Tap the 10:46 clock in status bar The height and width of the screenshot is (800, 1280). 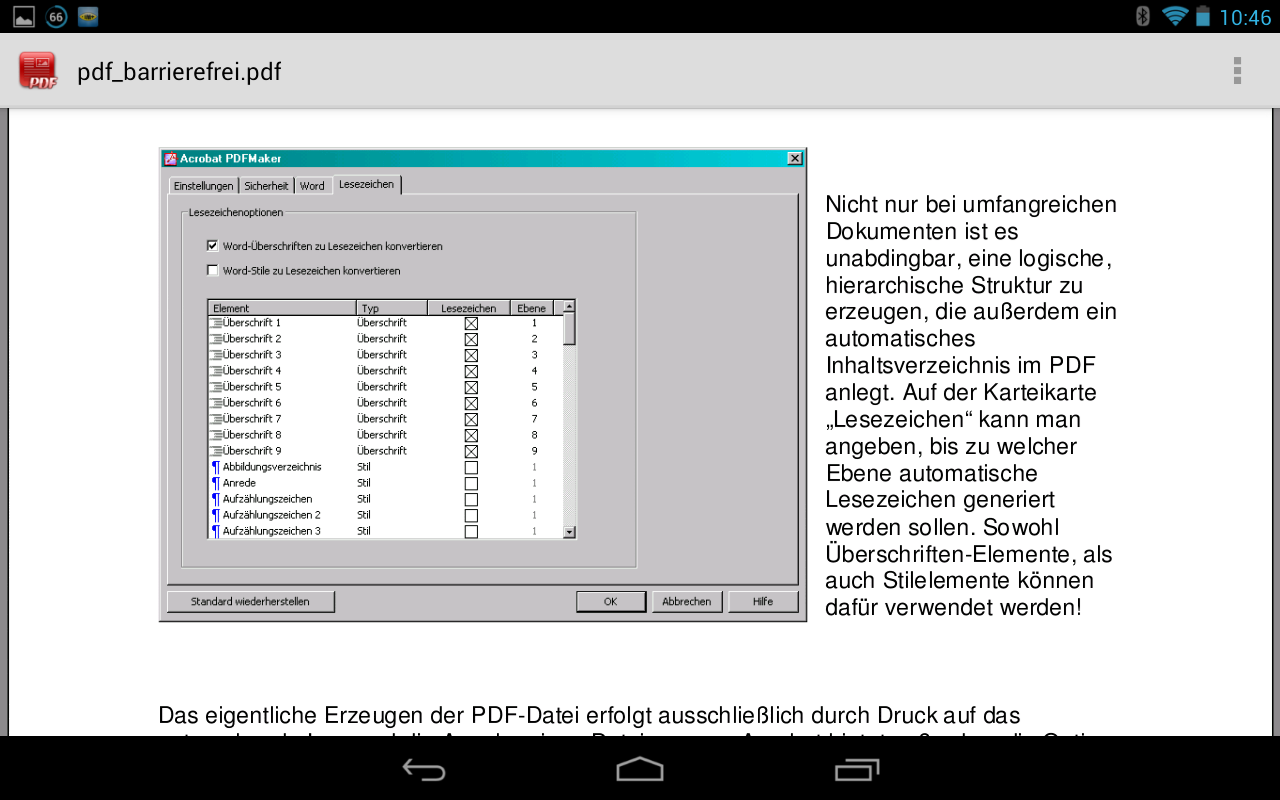1245,17
